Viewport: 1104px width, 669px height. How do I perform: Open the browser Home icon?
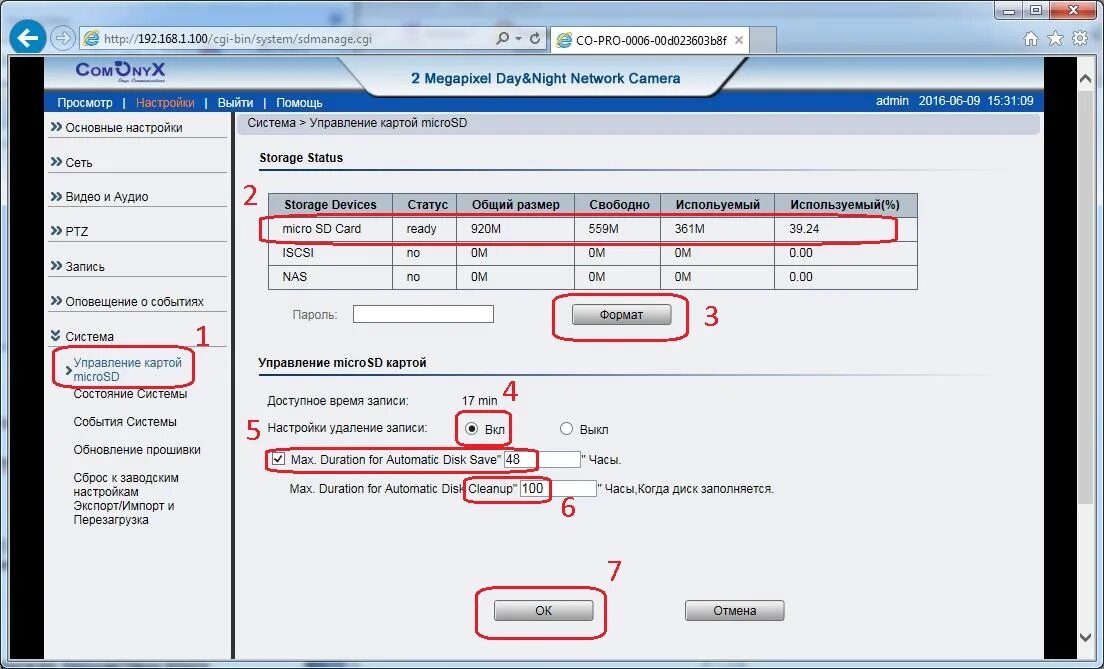pyautogui.click(x=1031, y=39)
